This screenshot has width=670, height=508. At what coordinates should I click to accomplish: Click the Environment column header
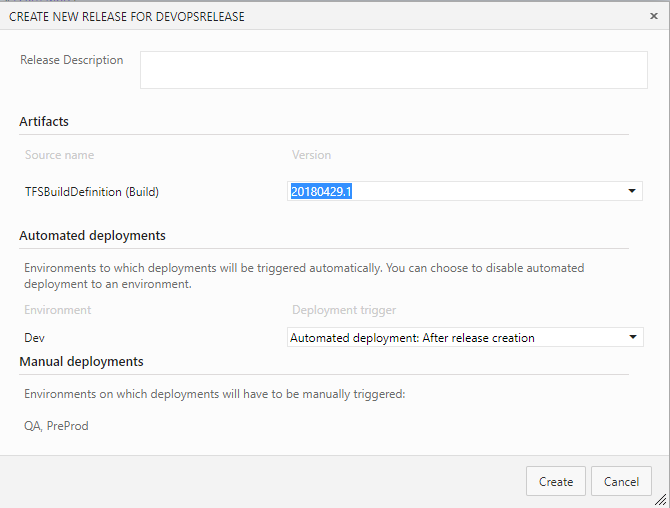[58, 310]
